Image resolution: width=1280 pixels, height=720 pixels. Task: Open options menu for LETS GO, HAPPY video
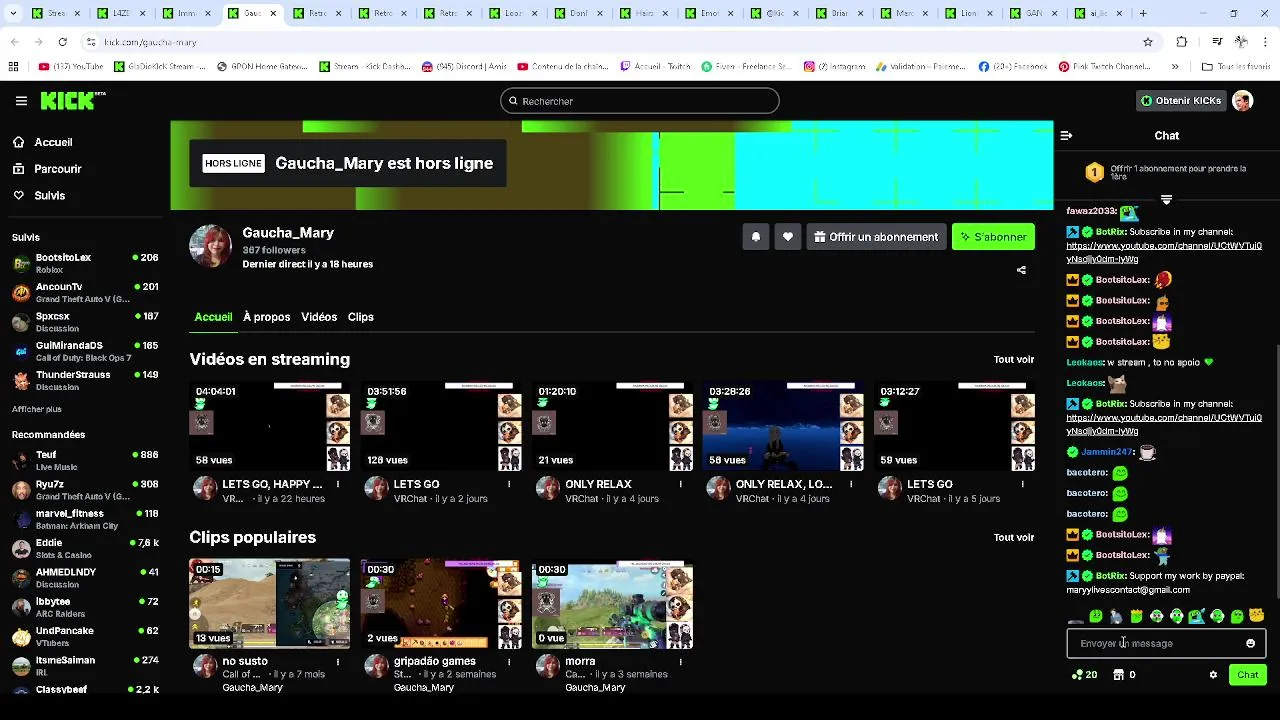(338, 484)
